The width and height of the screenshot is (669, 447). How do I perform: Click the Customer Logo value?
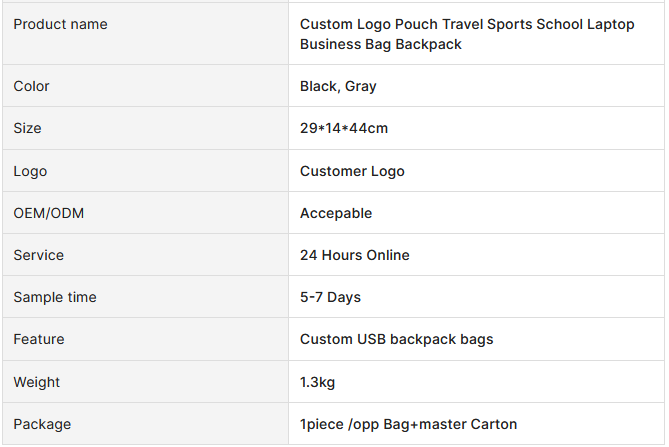click(x=352, y=171)
